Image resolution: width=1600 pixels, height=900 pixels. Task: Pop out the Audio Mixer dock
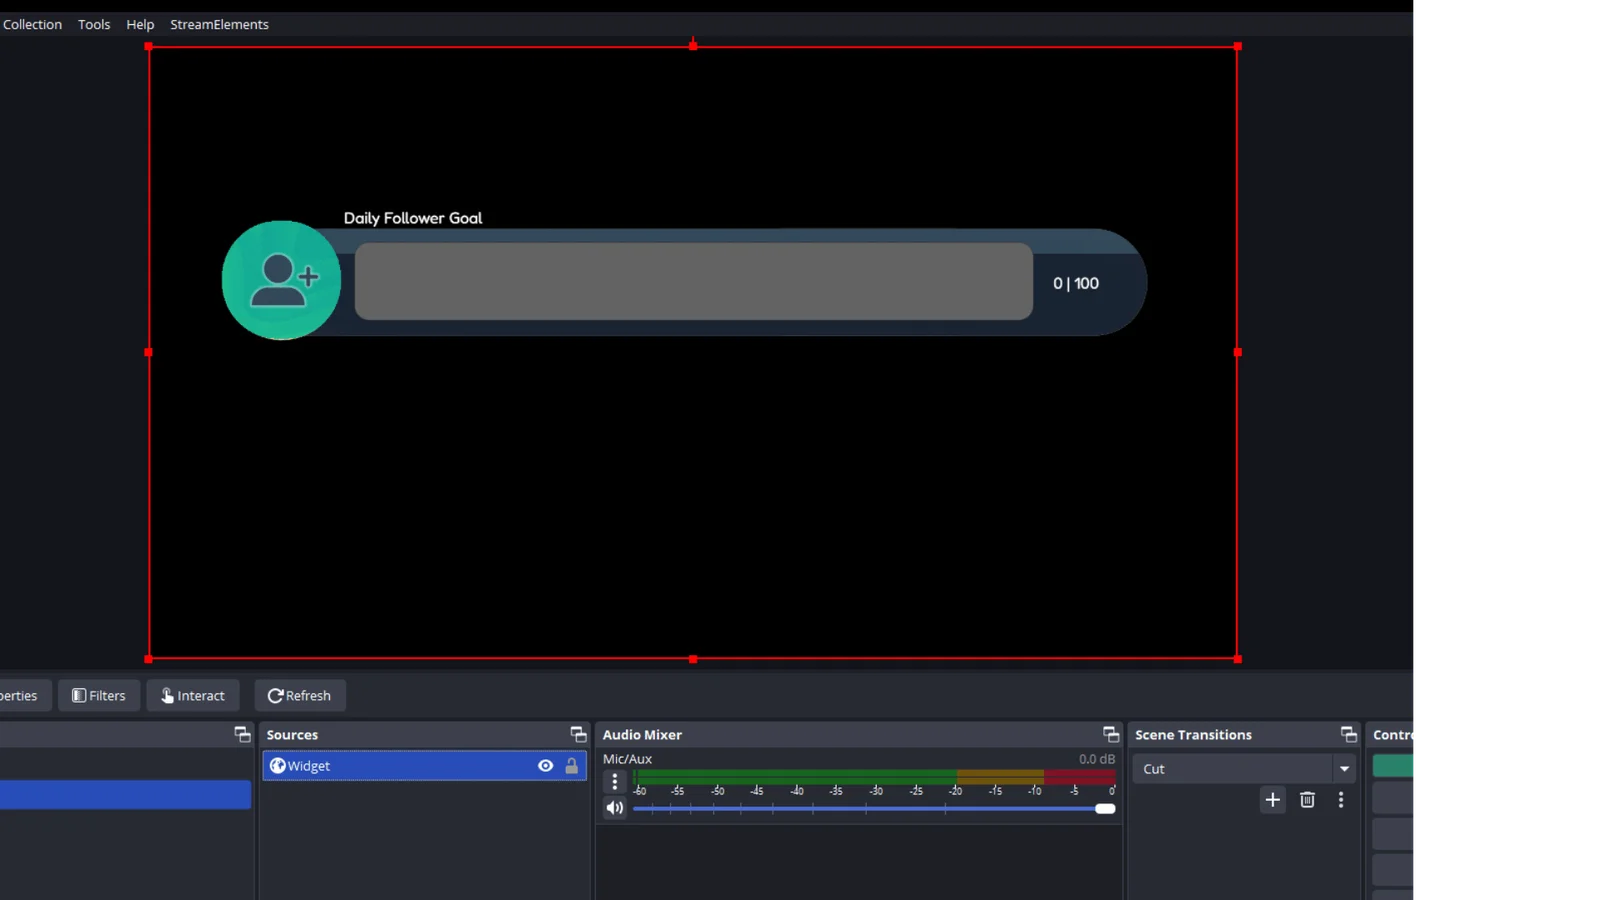[x=1111, y=735]
